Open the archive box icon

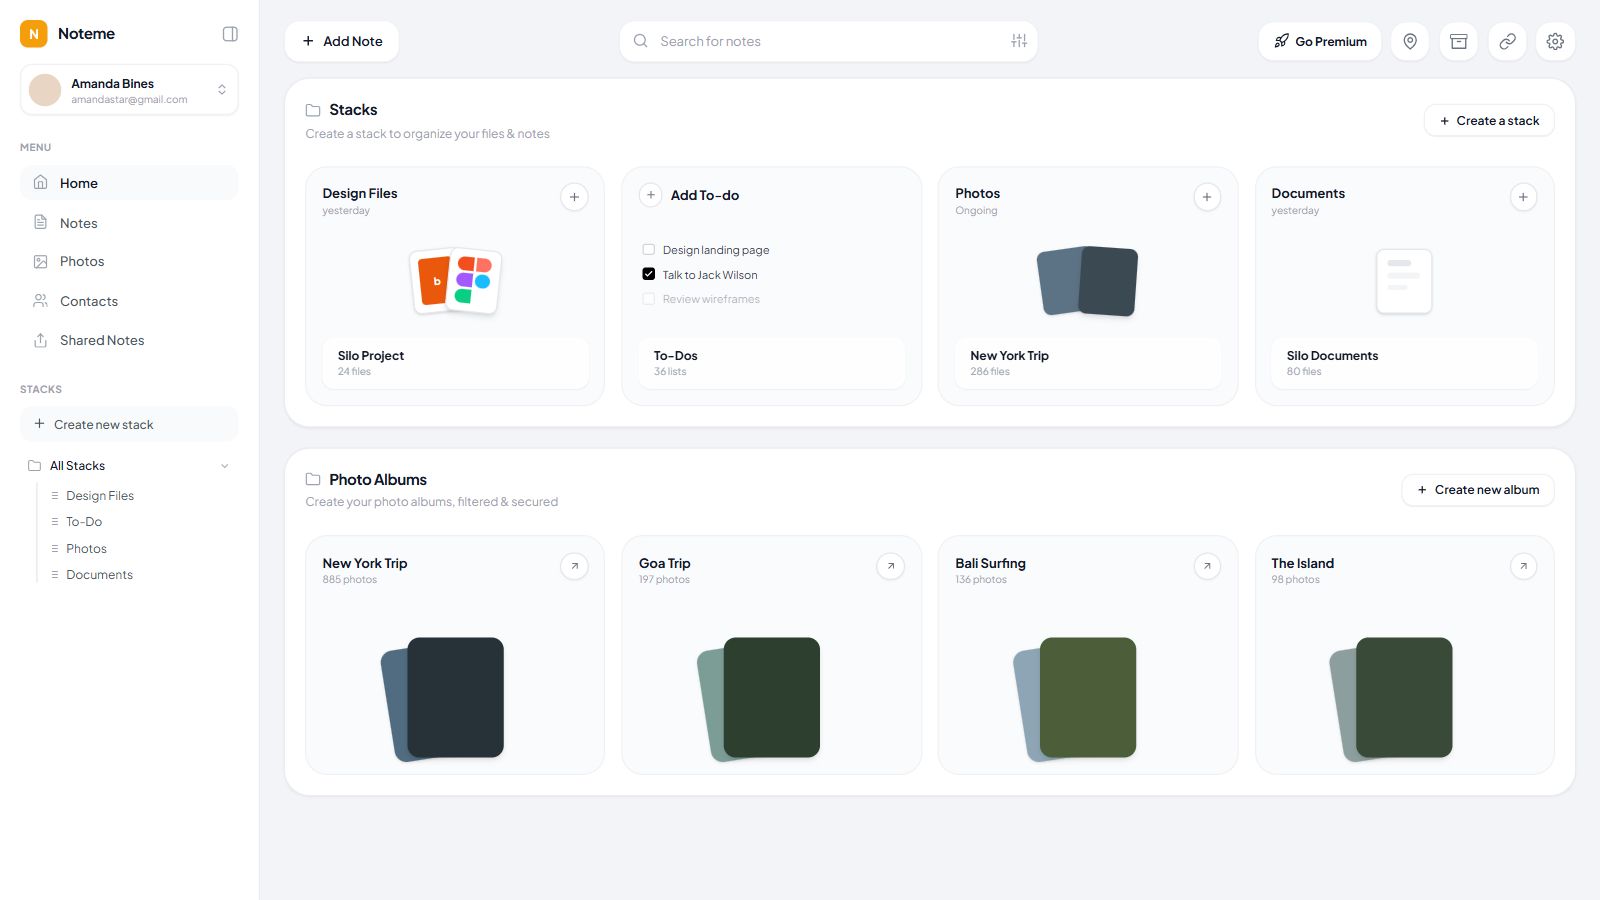click(1459, 41)
